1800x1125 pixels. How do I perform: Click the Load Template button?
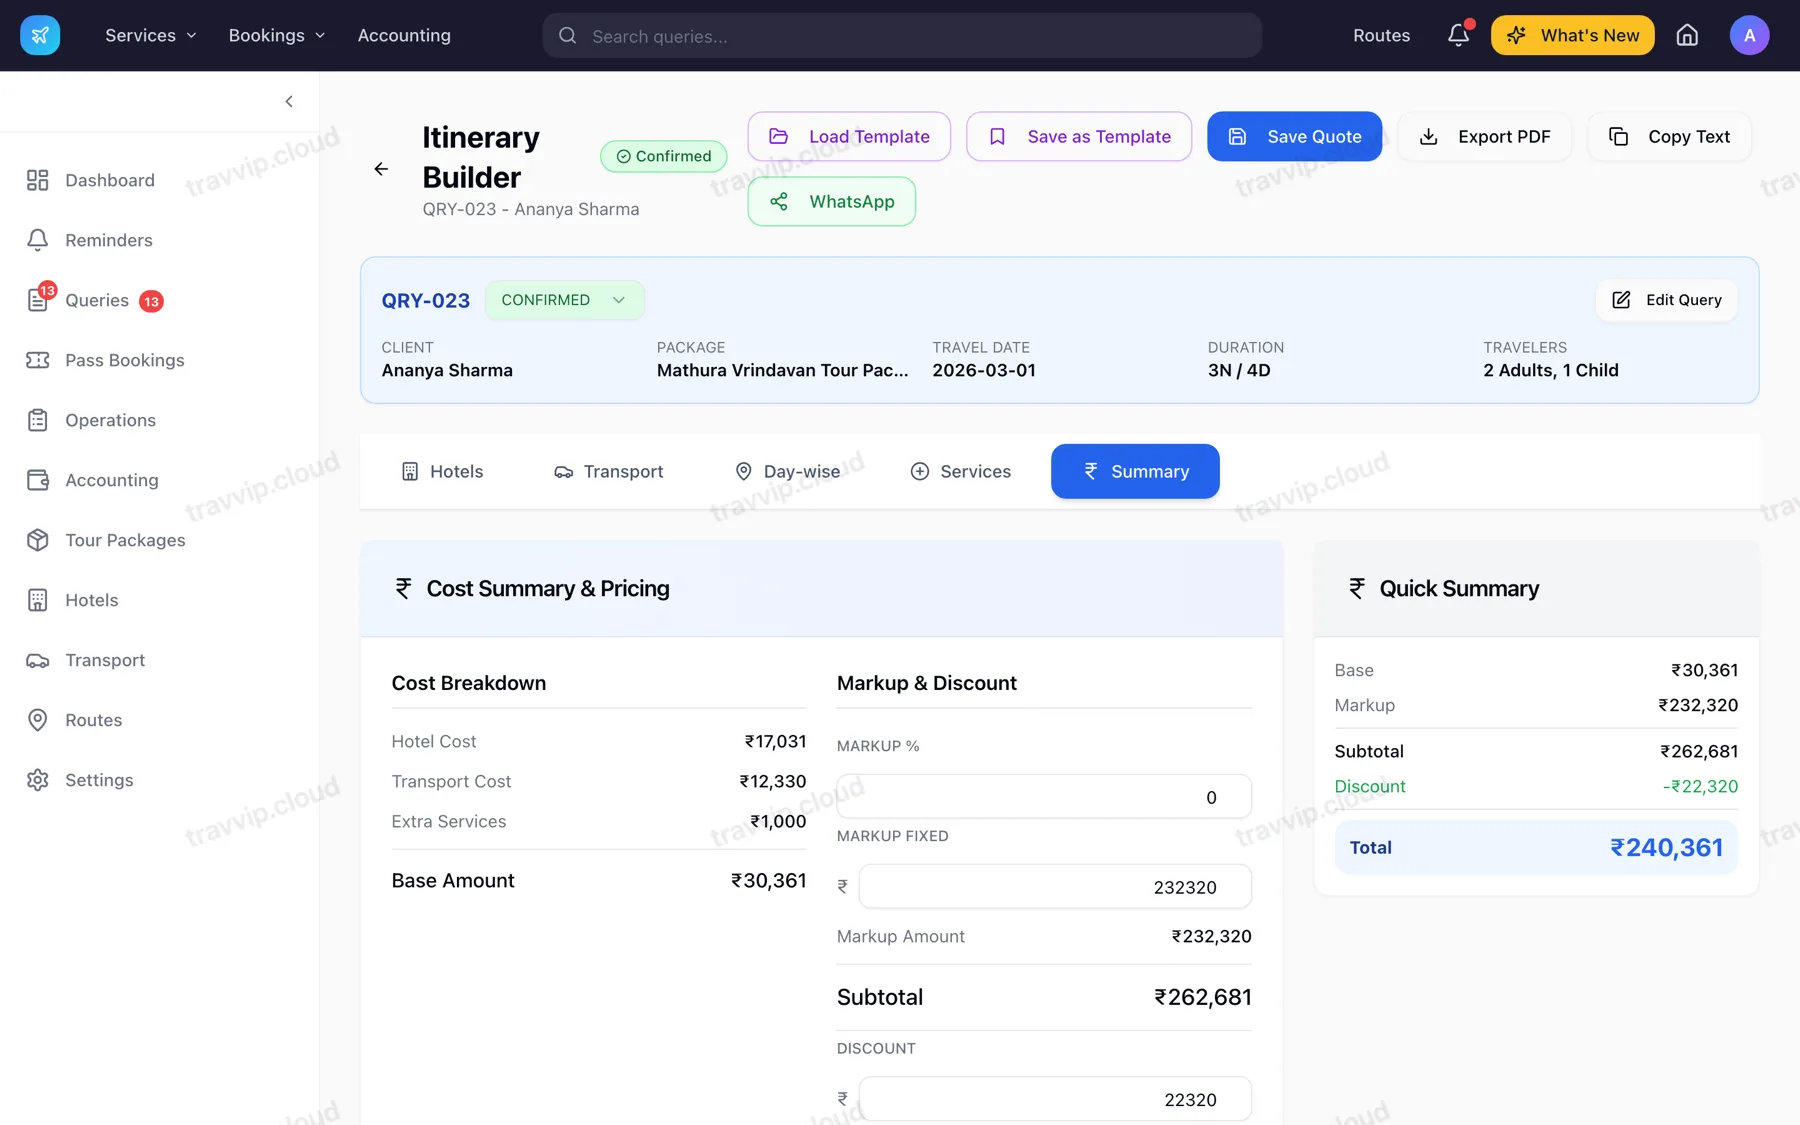[x=849, y=136]
